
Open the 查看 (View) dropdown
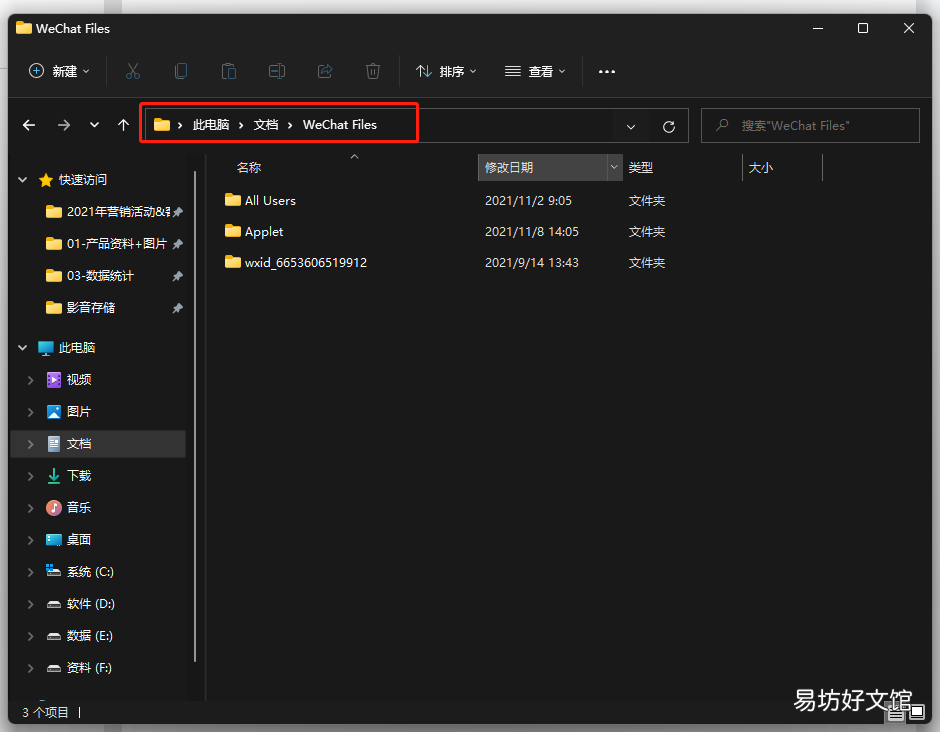[535, 71]
